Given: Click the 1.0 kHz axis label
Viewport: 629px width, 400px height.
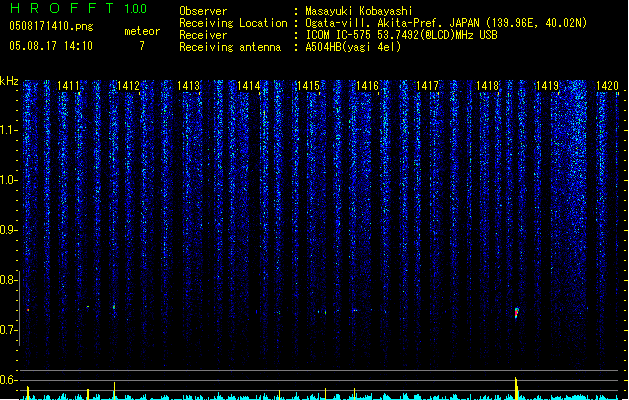Looking at the screenshot, I should click(x=9, y=180).
